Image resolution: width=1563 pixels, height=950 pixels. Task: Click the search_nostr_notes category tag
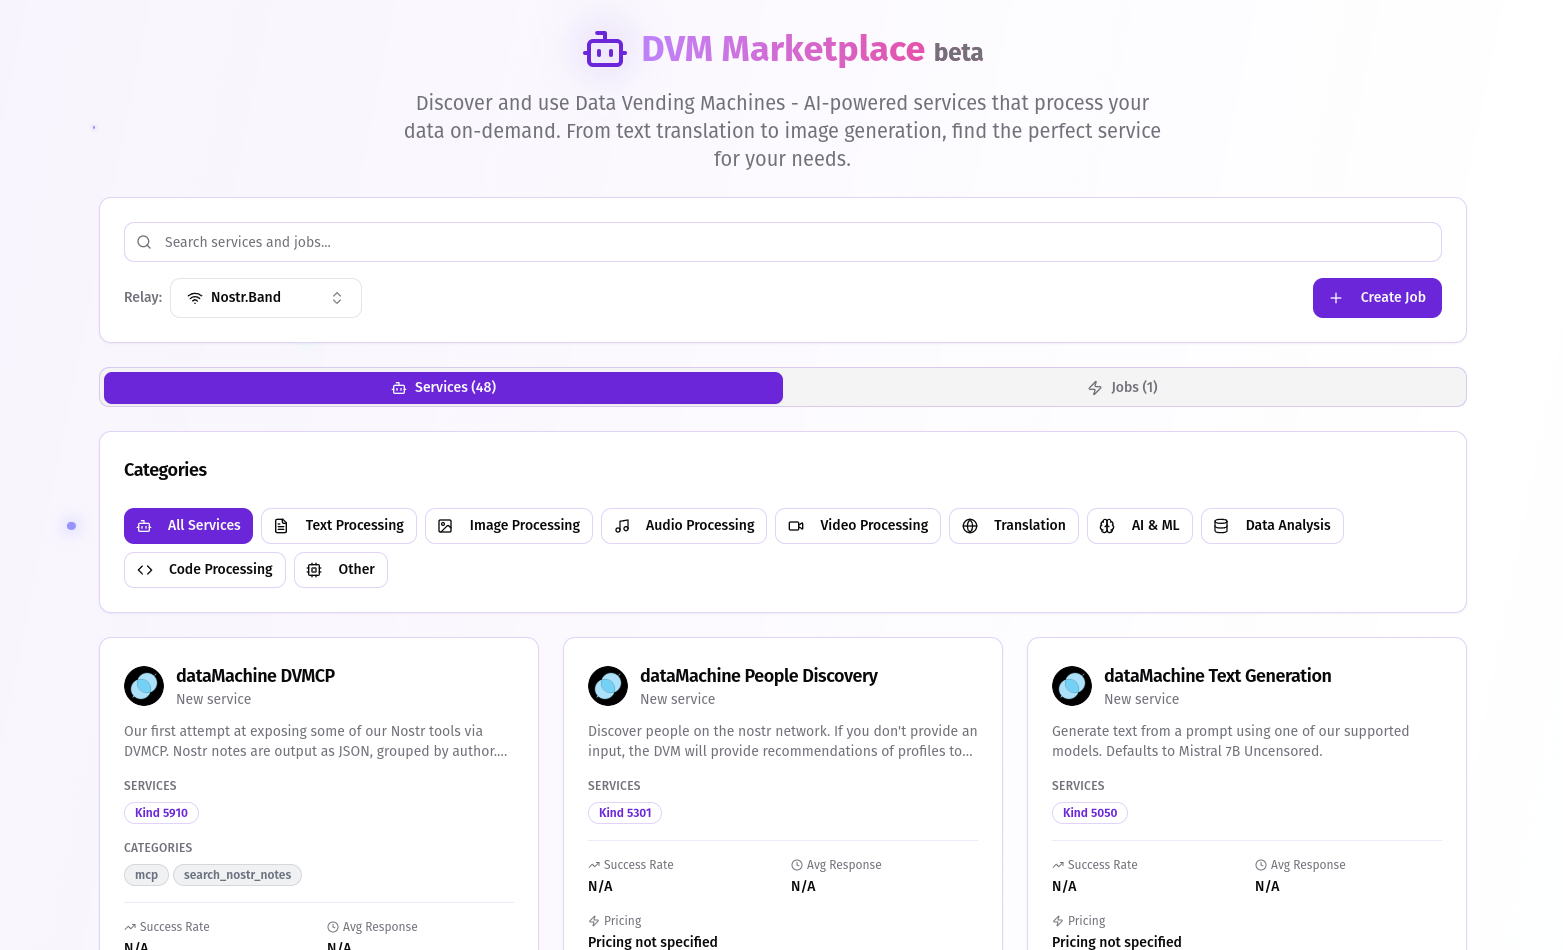(237, 875)
